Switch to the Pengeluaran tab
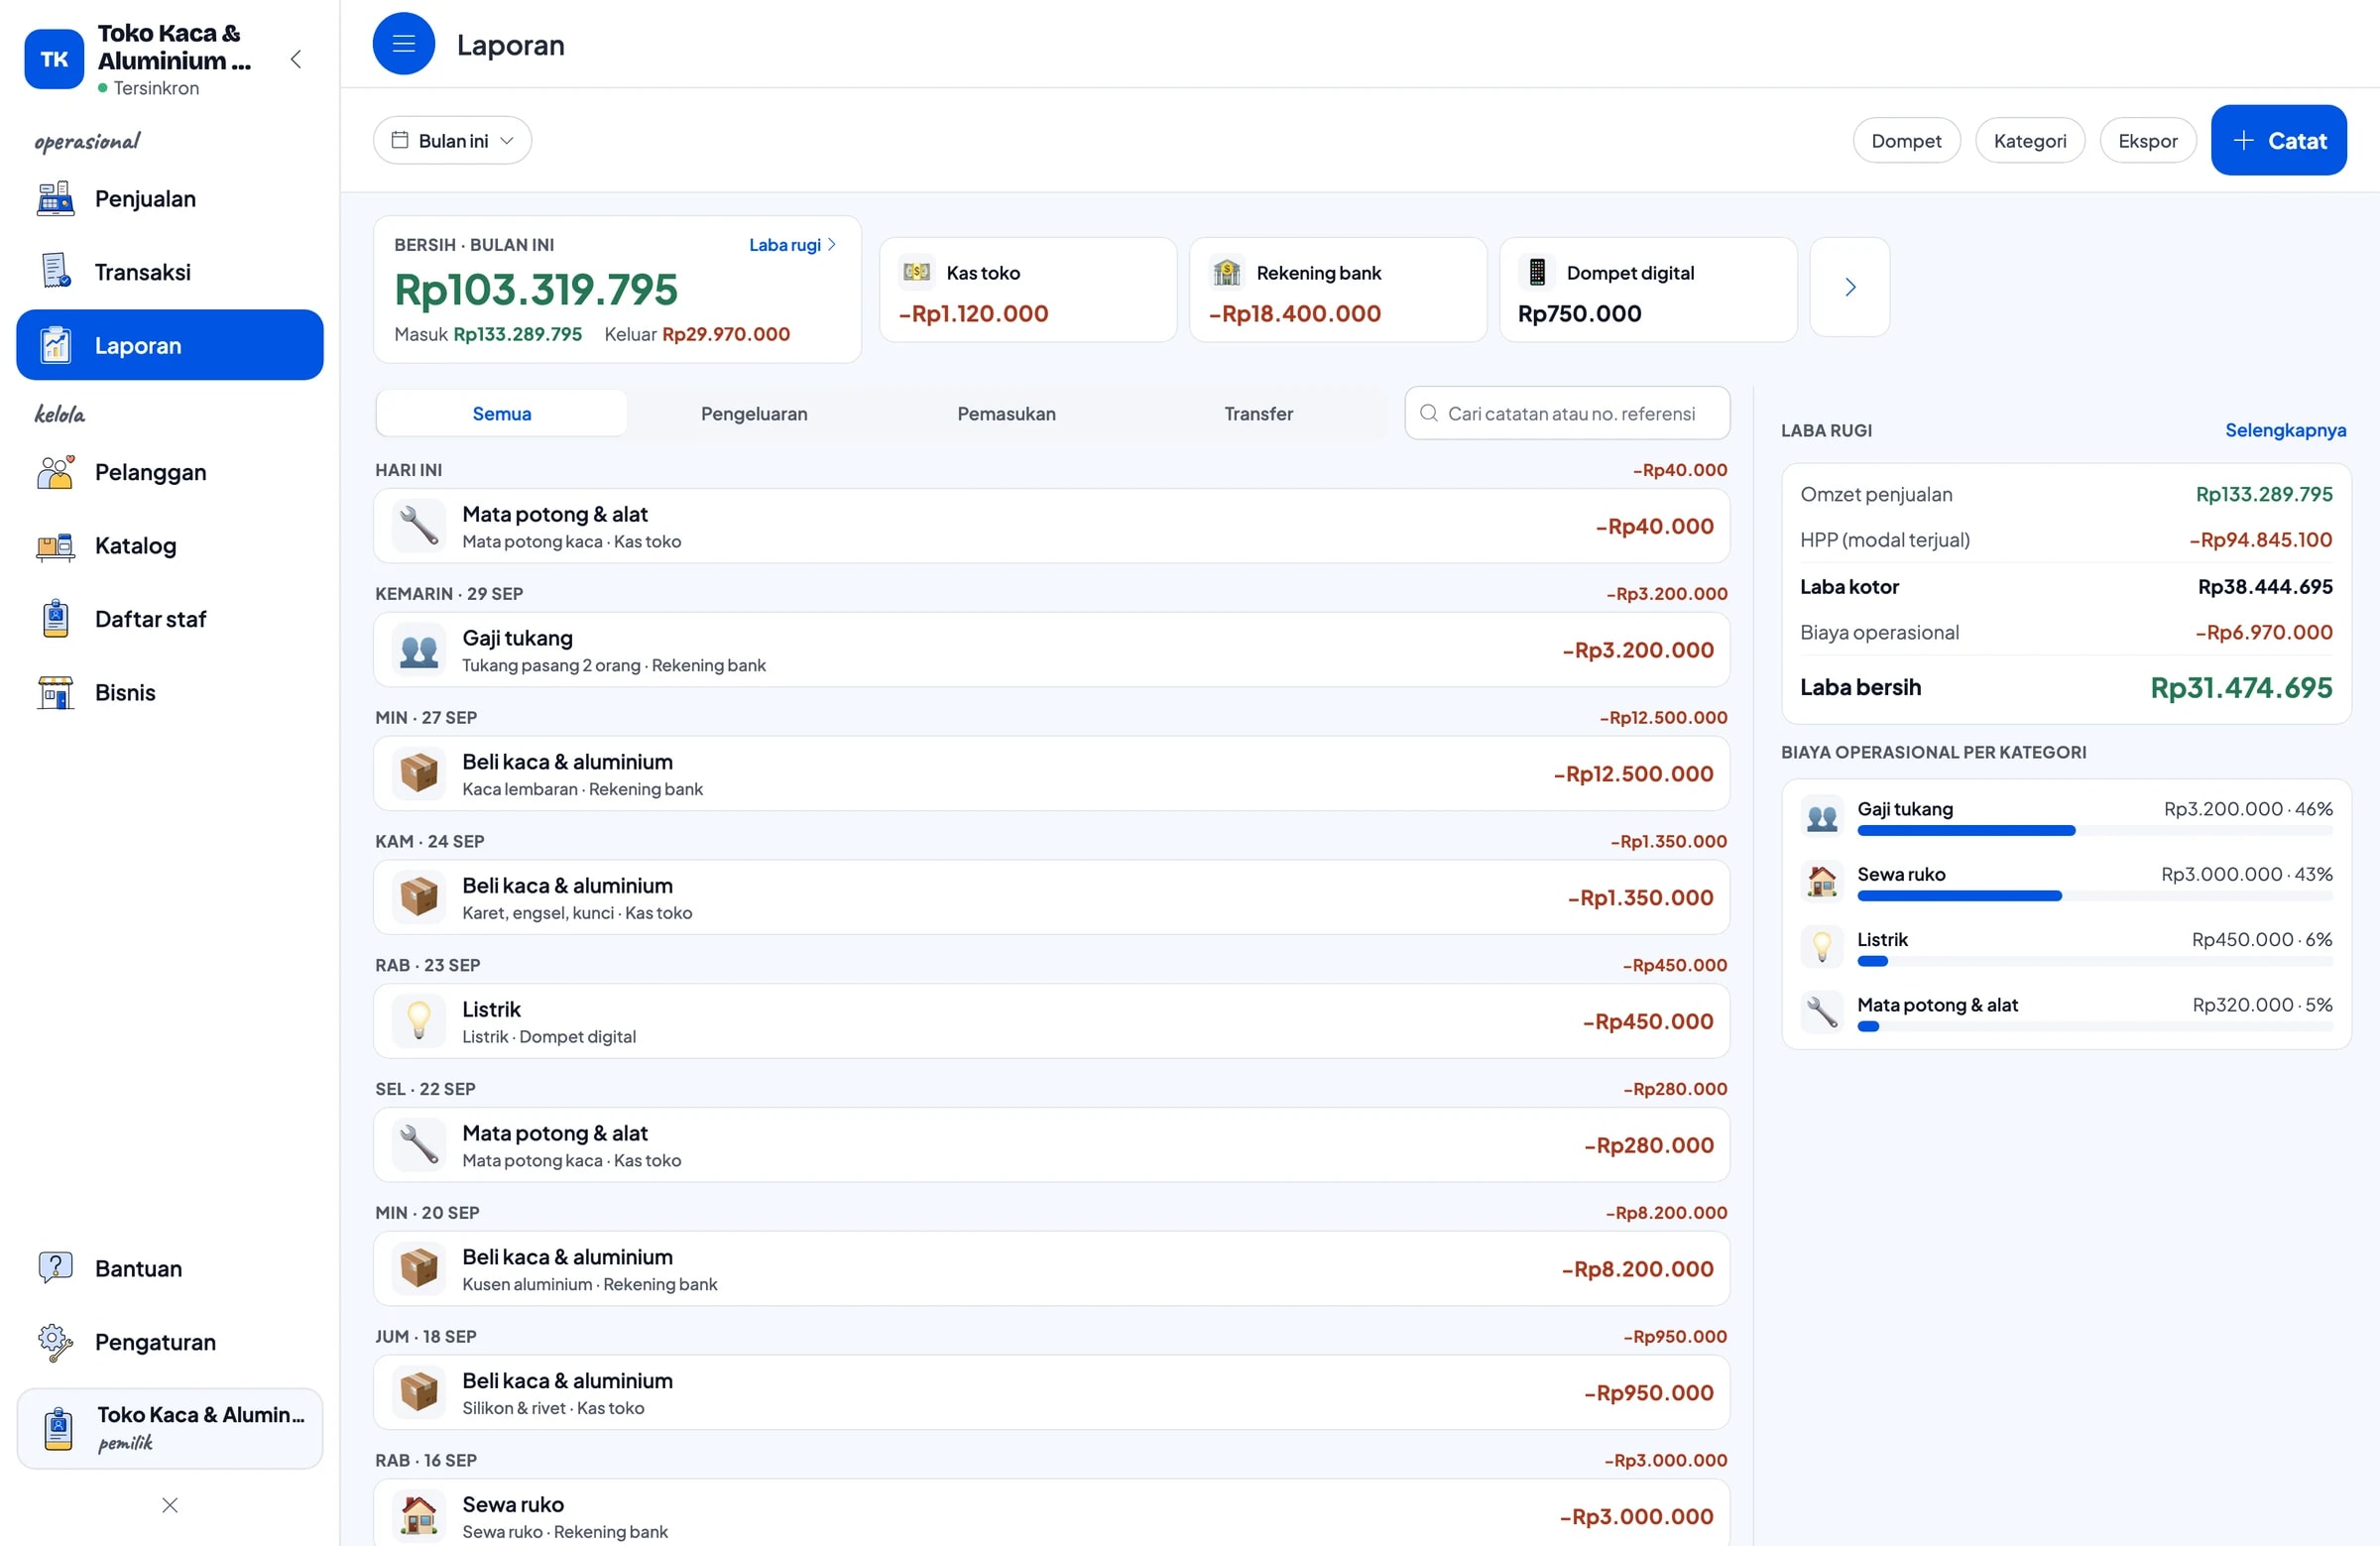The image size is (2380, 1546). click(x=754, y=414)
